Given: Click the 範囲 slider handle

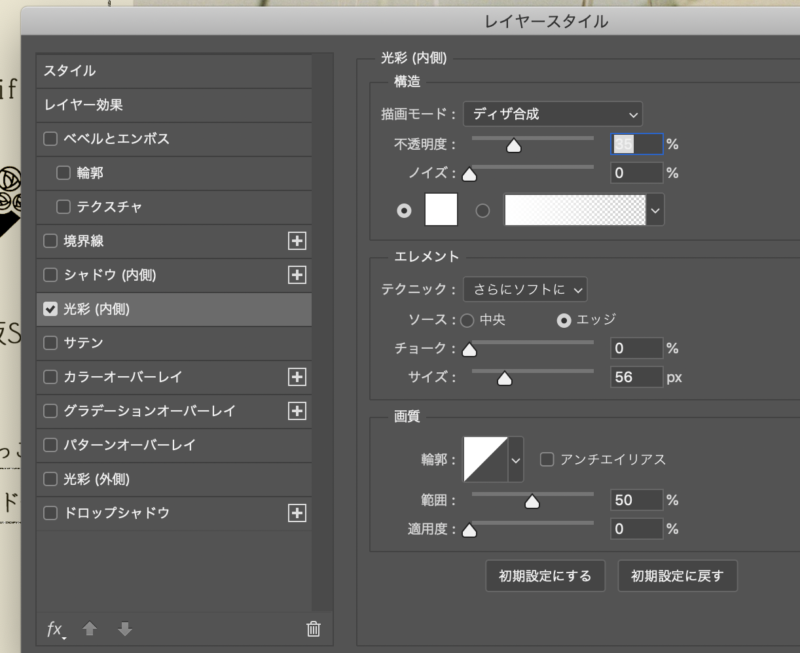Looking at the screenshot, I should 532,502.
